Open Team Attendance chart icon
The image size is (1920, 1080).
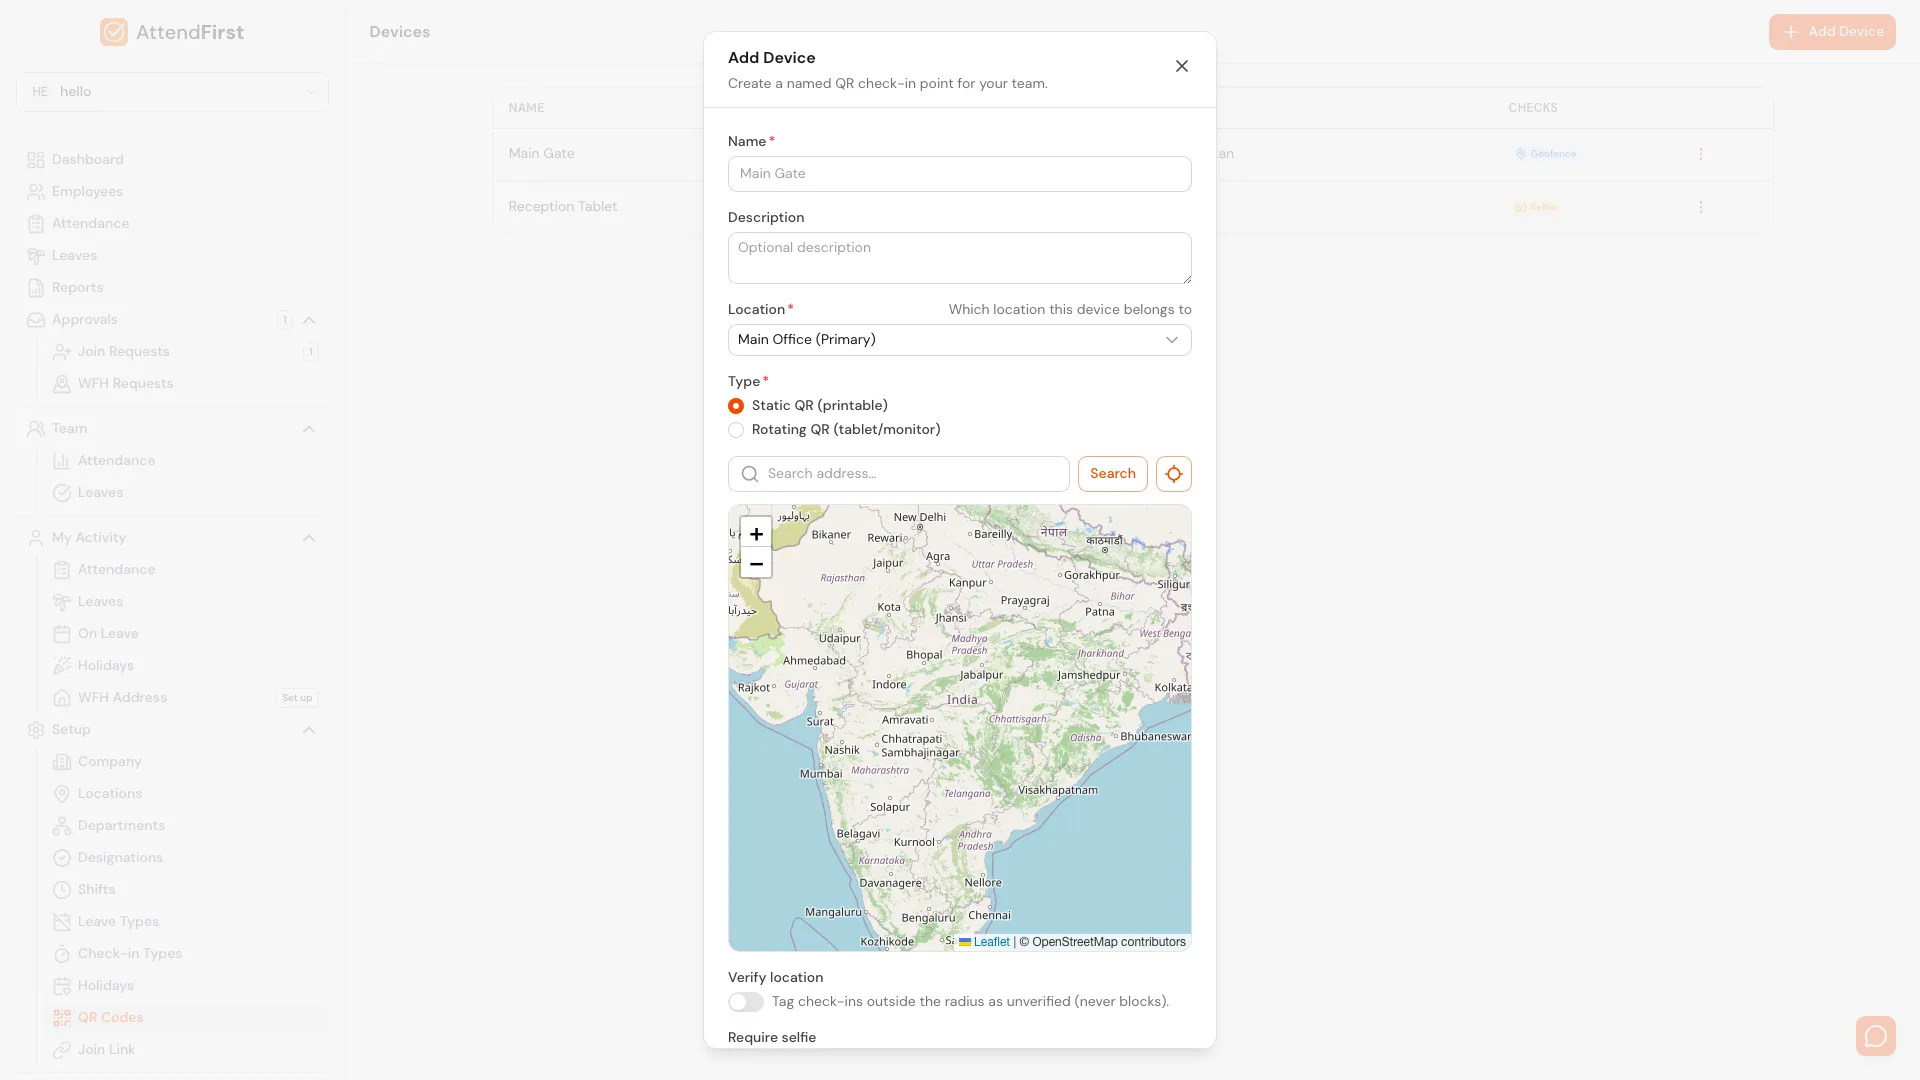tap(62, 461)
